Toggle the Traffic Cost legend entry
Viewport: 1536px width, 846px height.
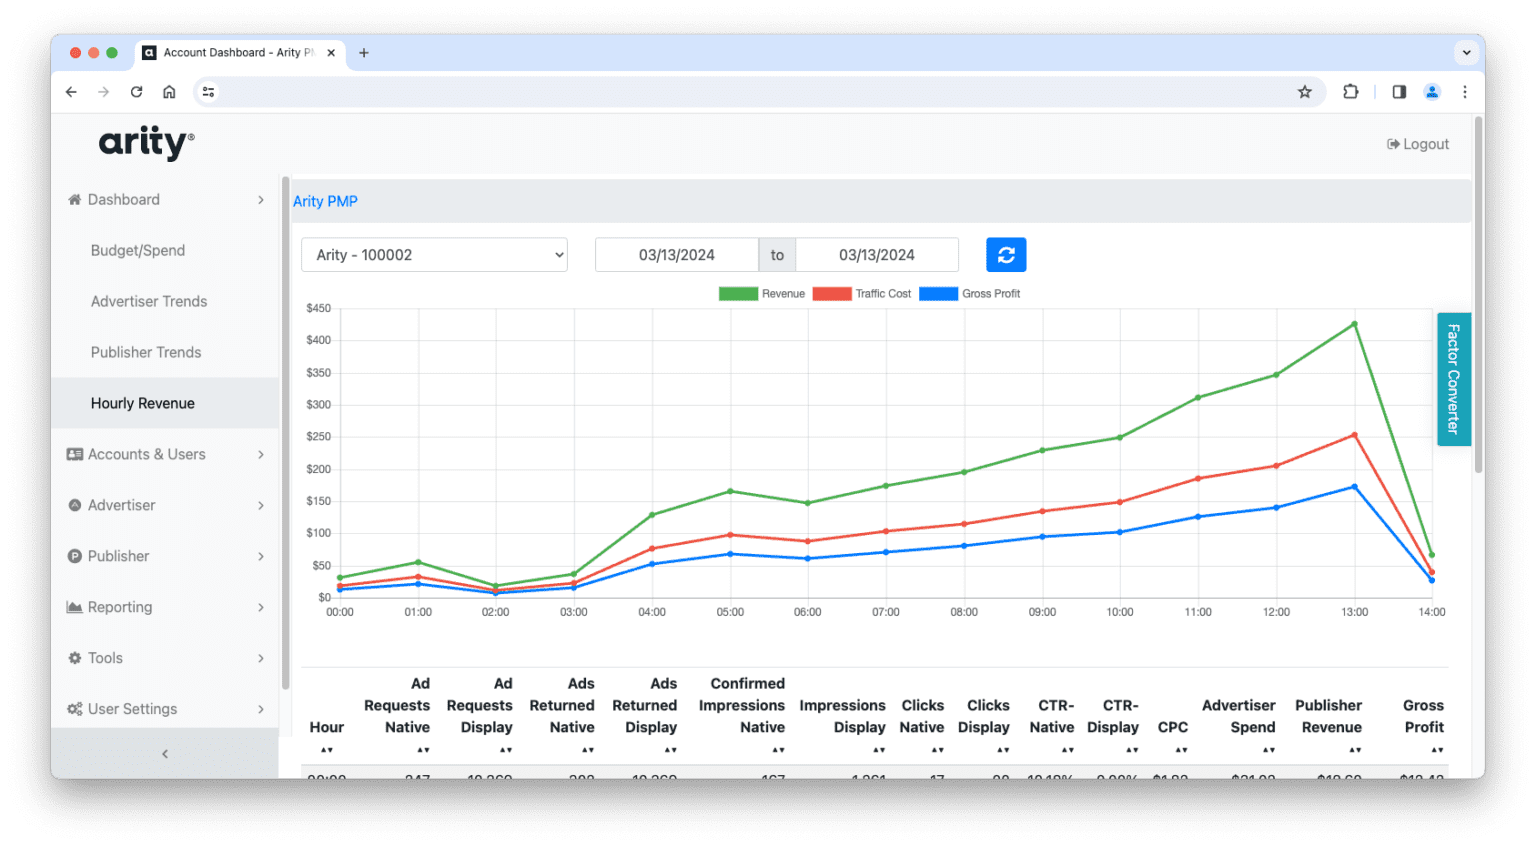coord(862,293)
